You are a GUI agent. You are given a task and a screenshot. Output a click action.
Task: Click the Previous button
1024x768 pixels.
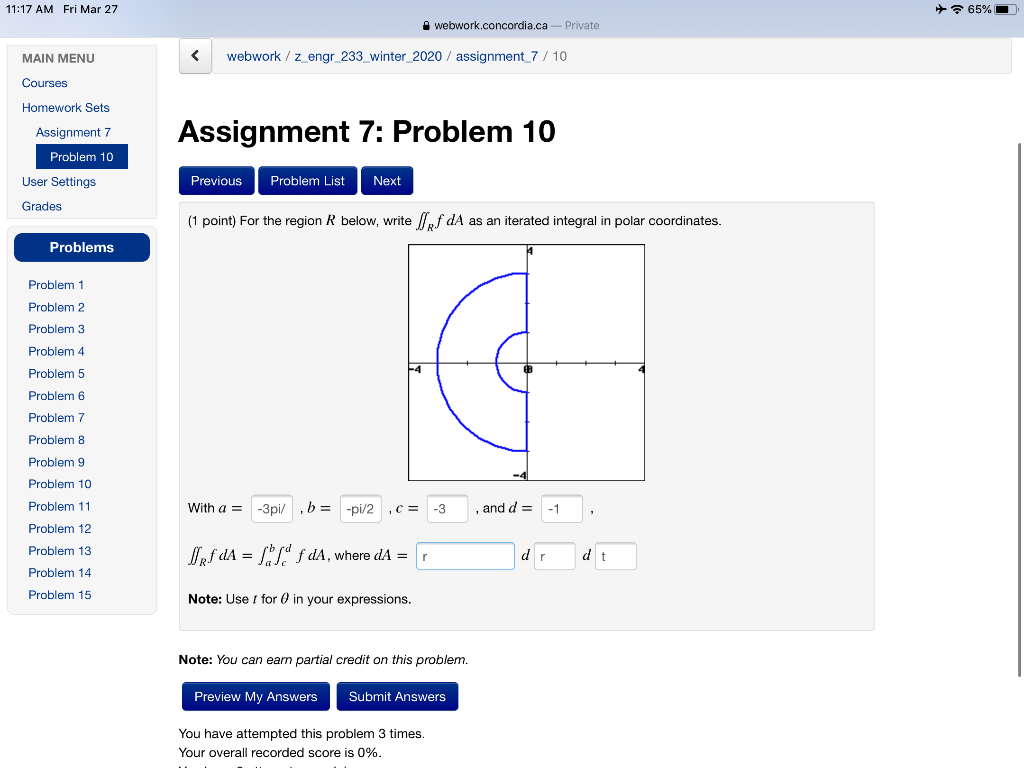[x=216, y=180]
